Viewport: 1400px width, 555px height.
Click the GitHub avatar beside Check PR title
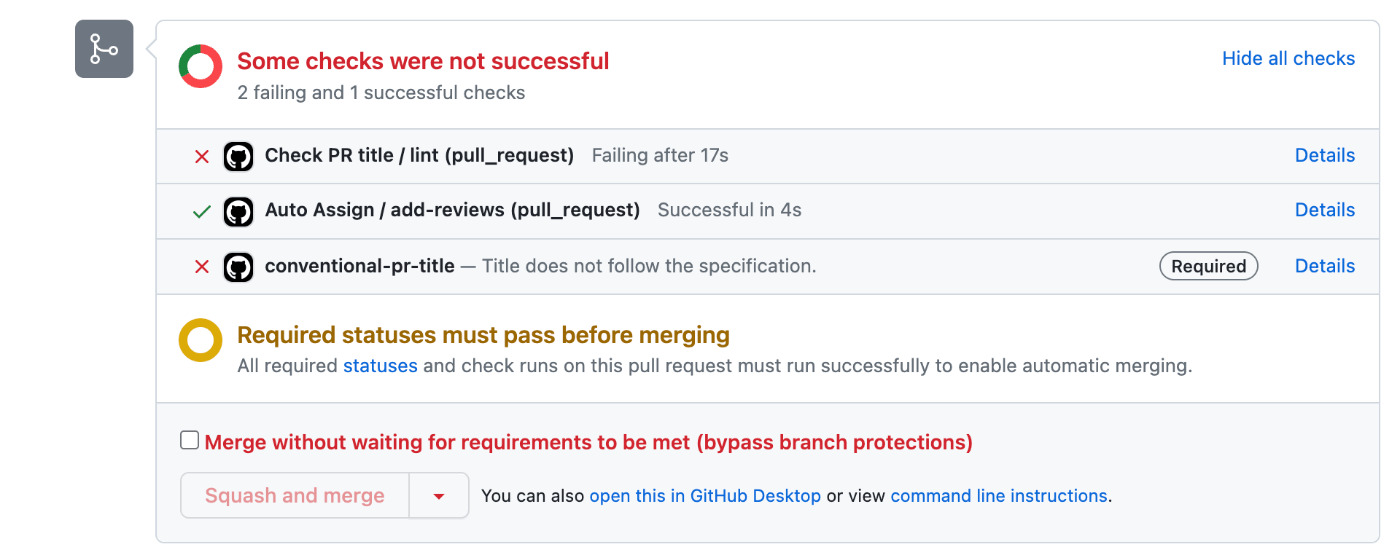pyautogui.click(x=238, y=156)
